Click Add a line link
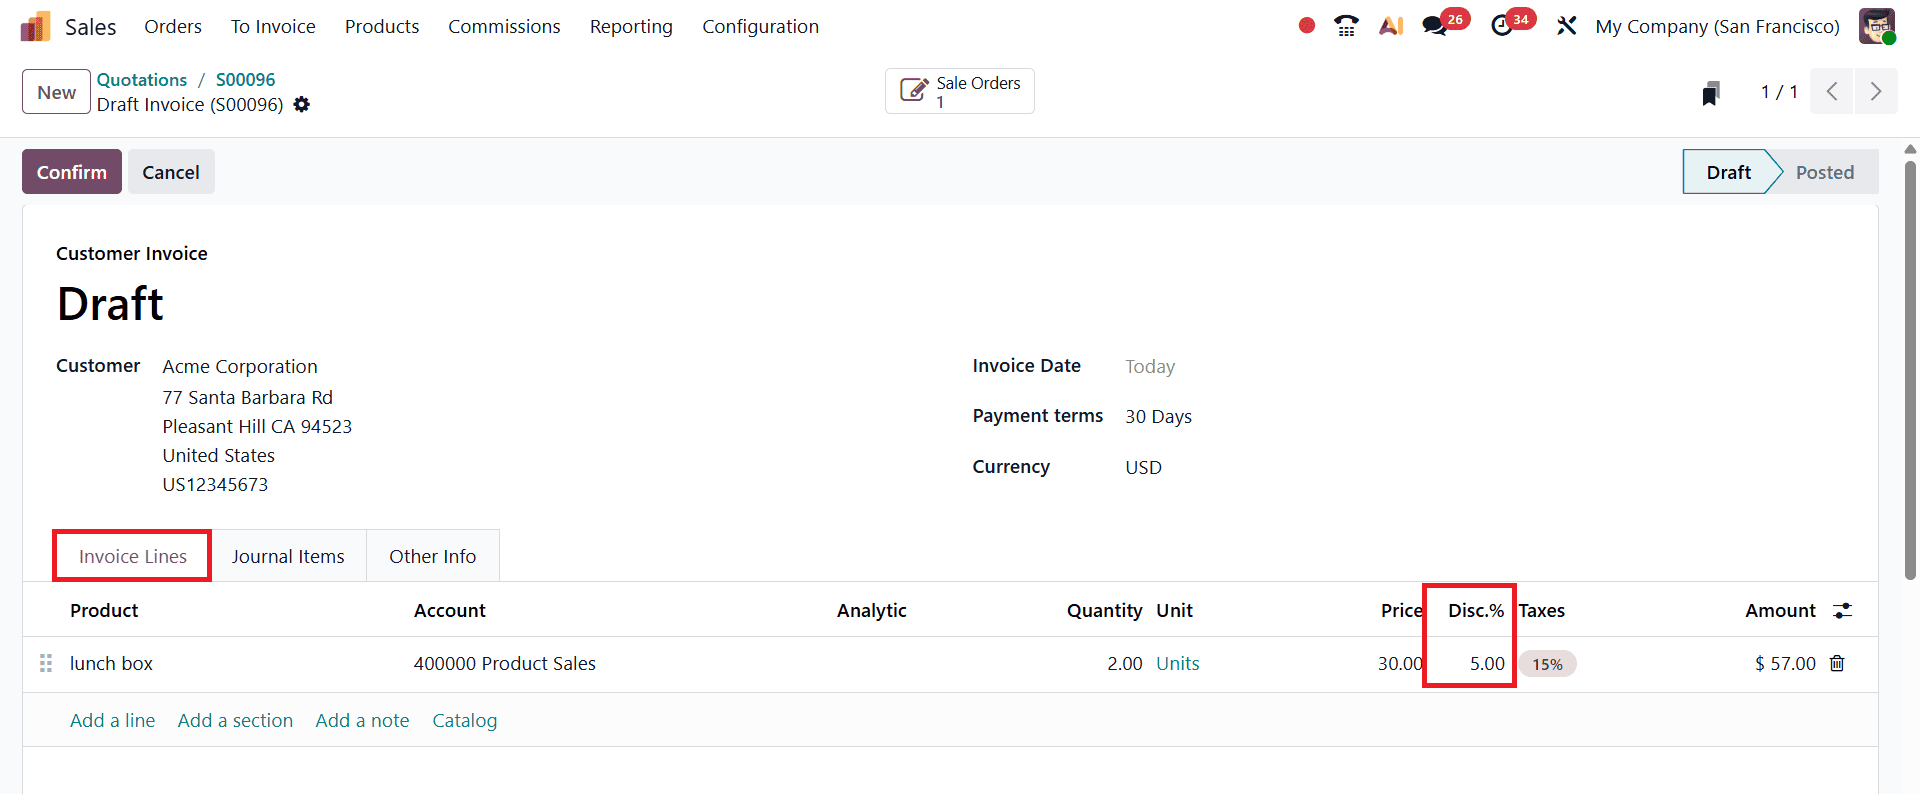 [x=113, y=720]
